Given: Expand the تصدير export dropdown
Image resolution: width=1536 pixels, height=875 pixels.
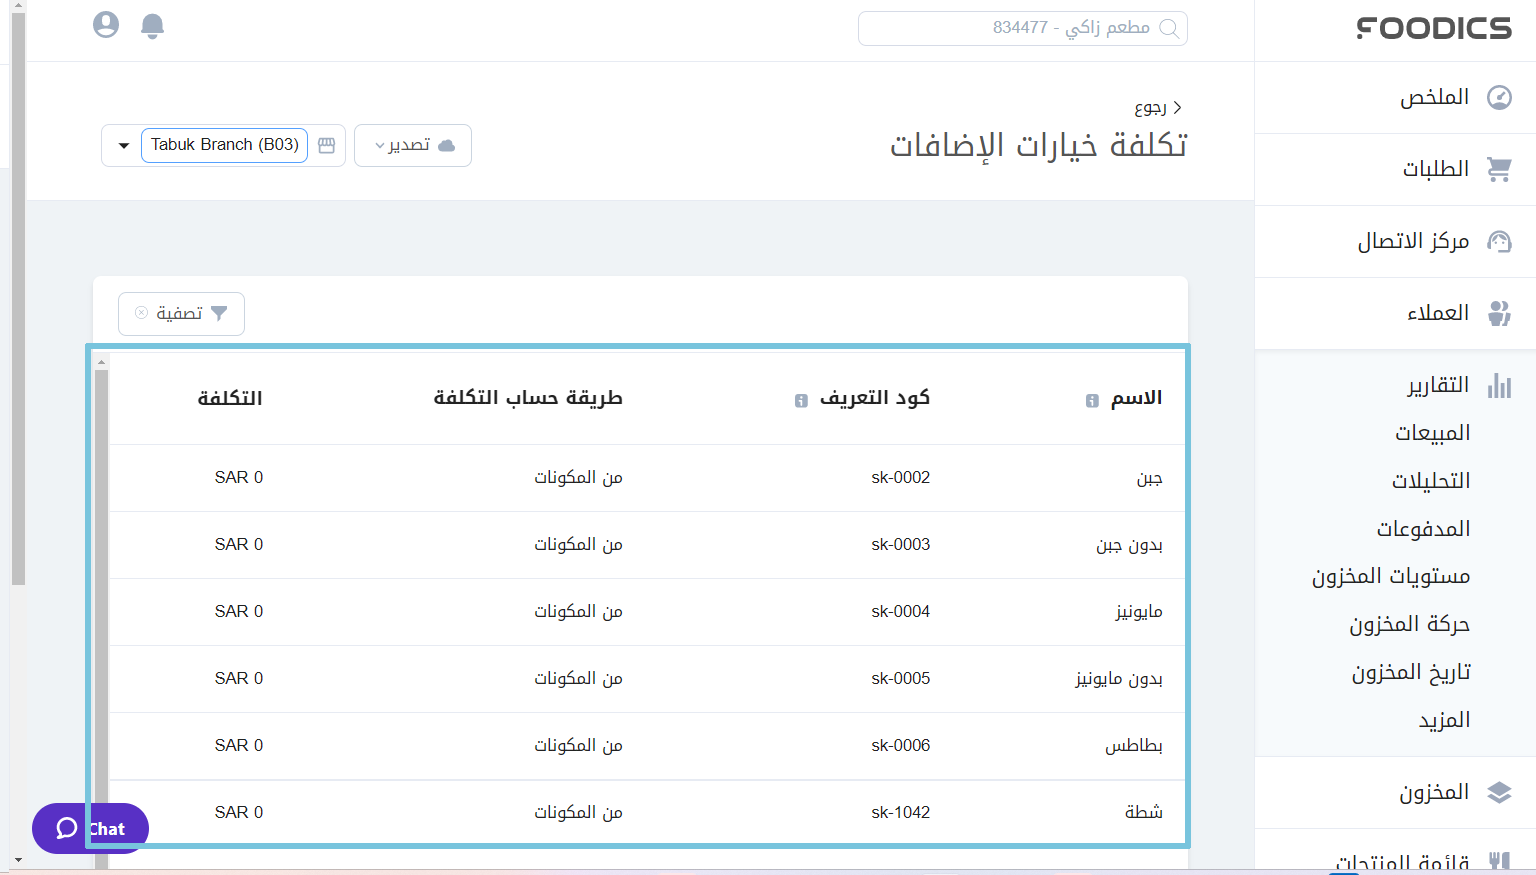Looking at the screenshot, I should (412, 145).
